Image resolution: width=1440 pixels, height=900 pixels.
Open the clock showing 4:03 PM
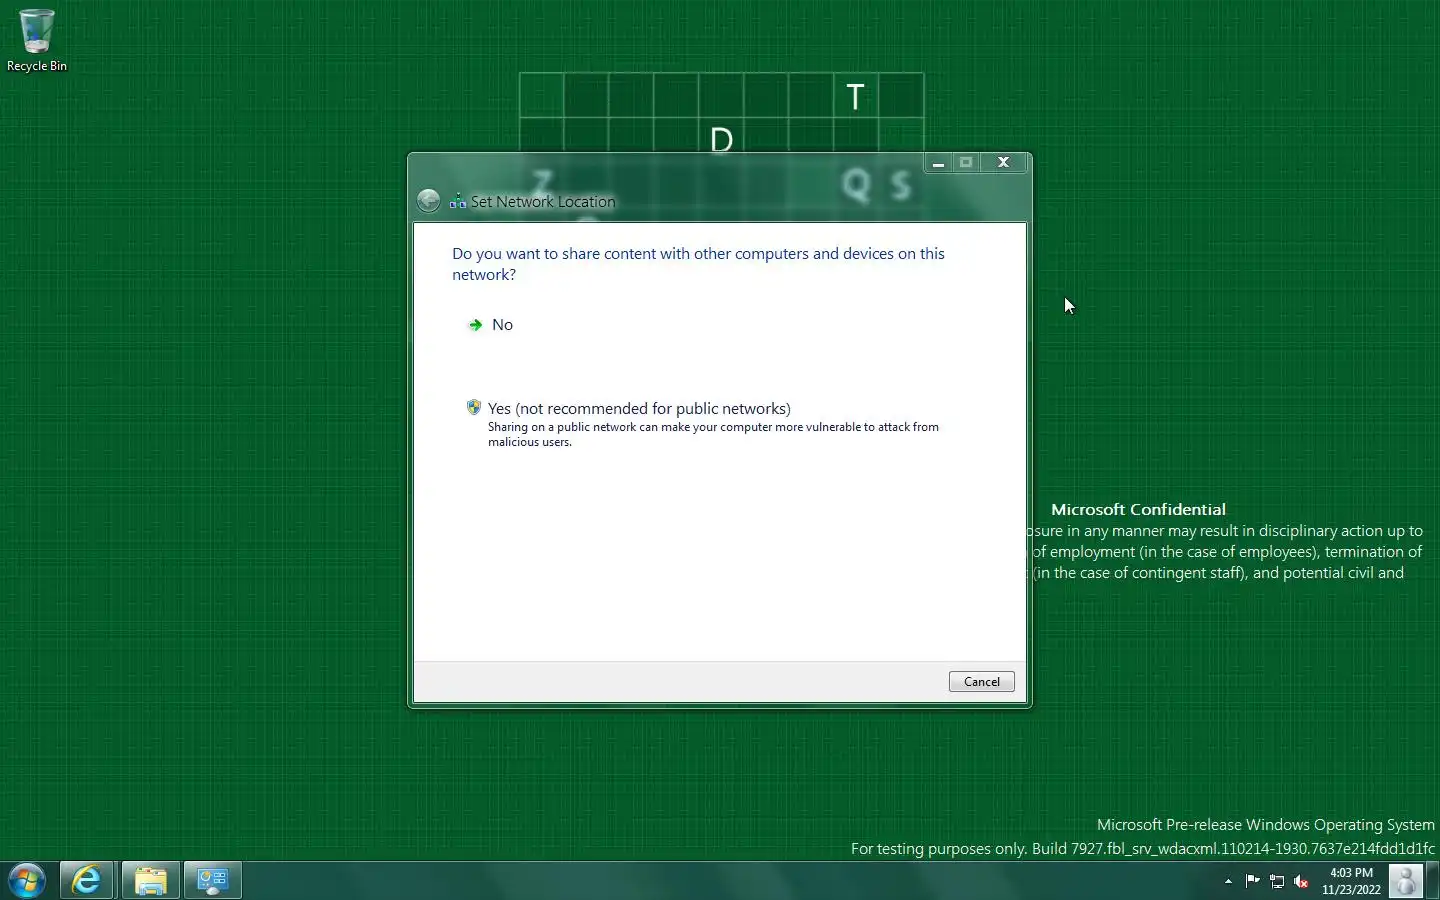tap(1351, 881)
